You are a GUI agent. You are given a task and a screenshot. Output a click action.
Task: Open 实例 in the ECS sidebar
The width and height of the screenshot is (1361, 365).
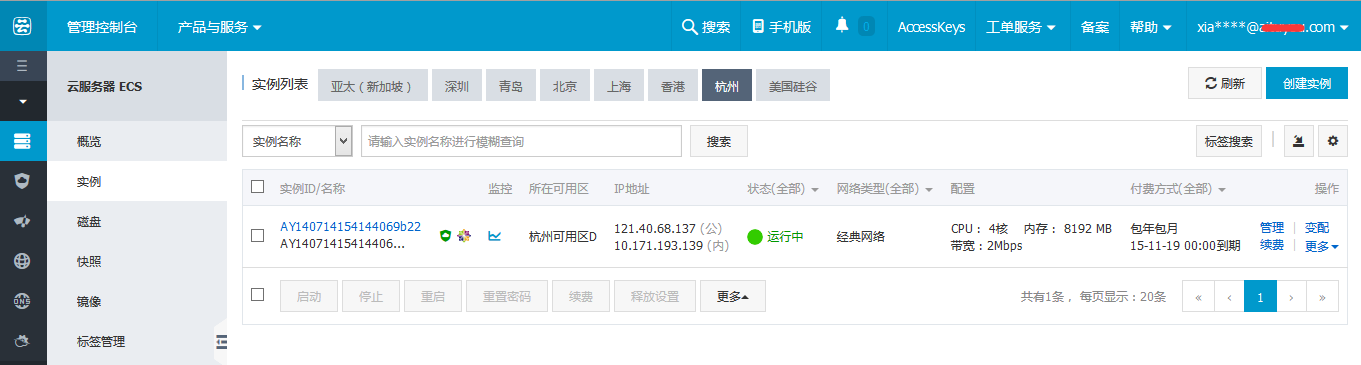pyautogui.click(x=137, y=181)
